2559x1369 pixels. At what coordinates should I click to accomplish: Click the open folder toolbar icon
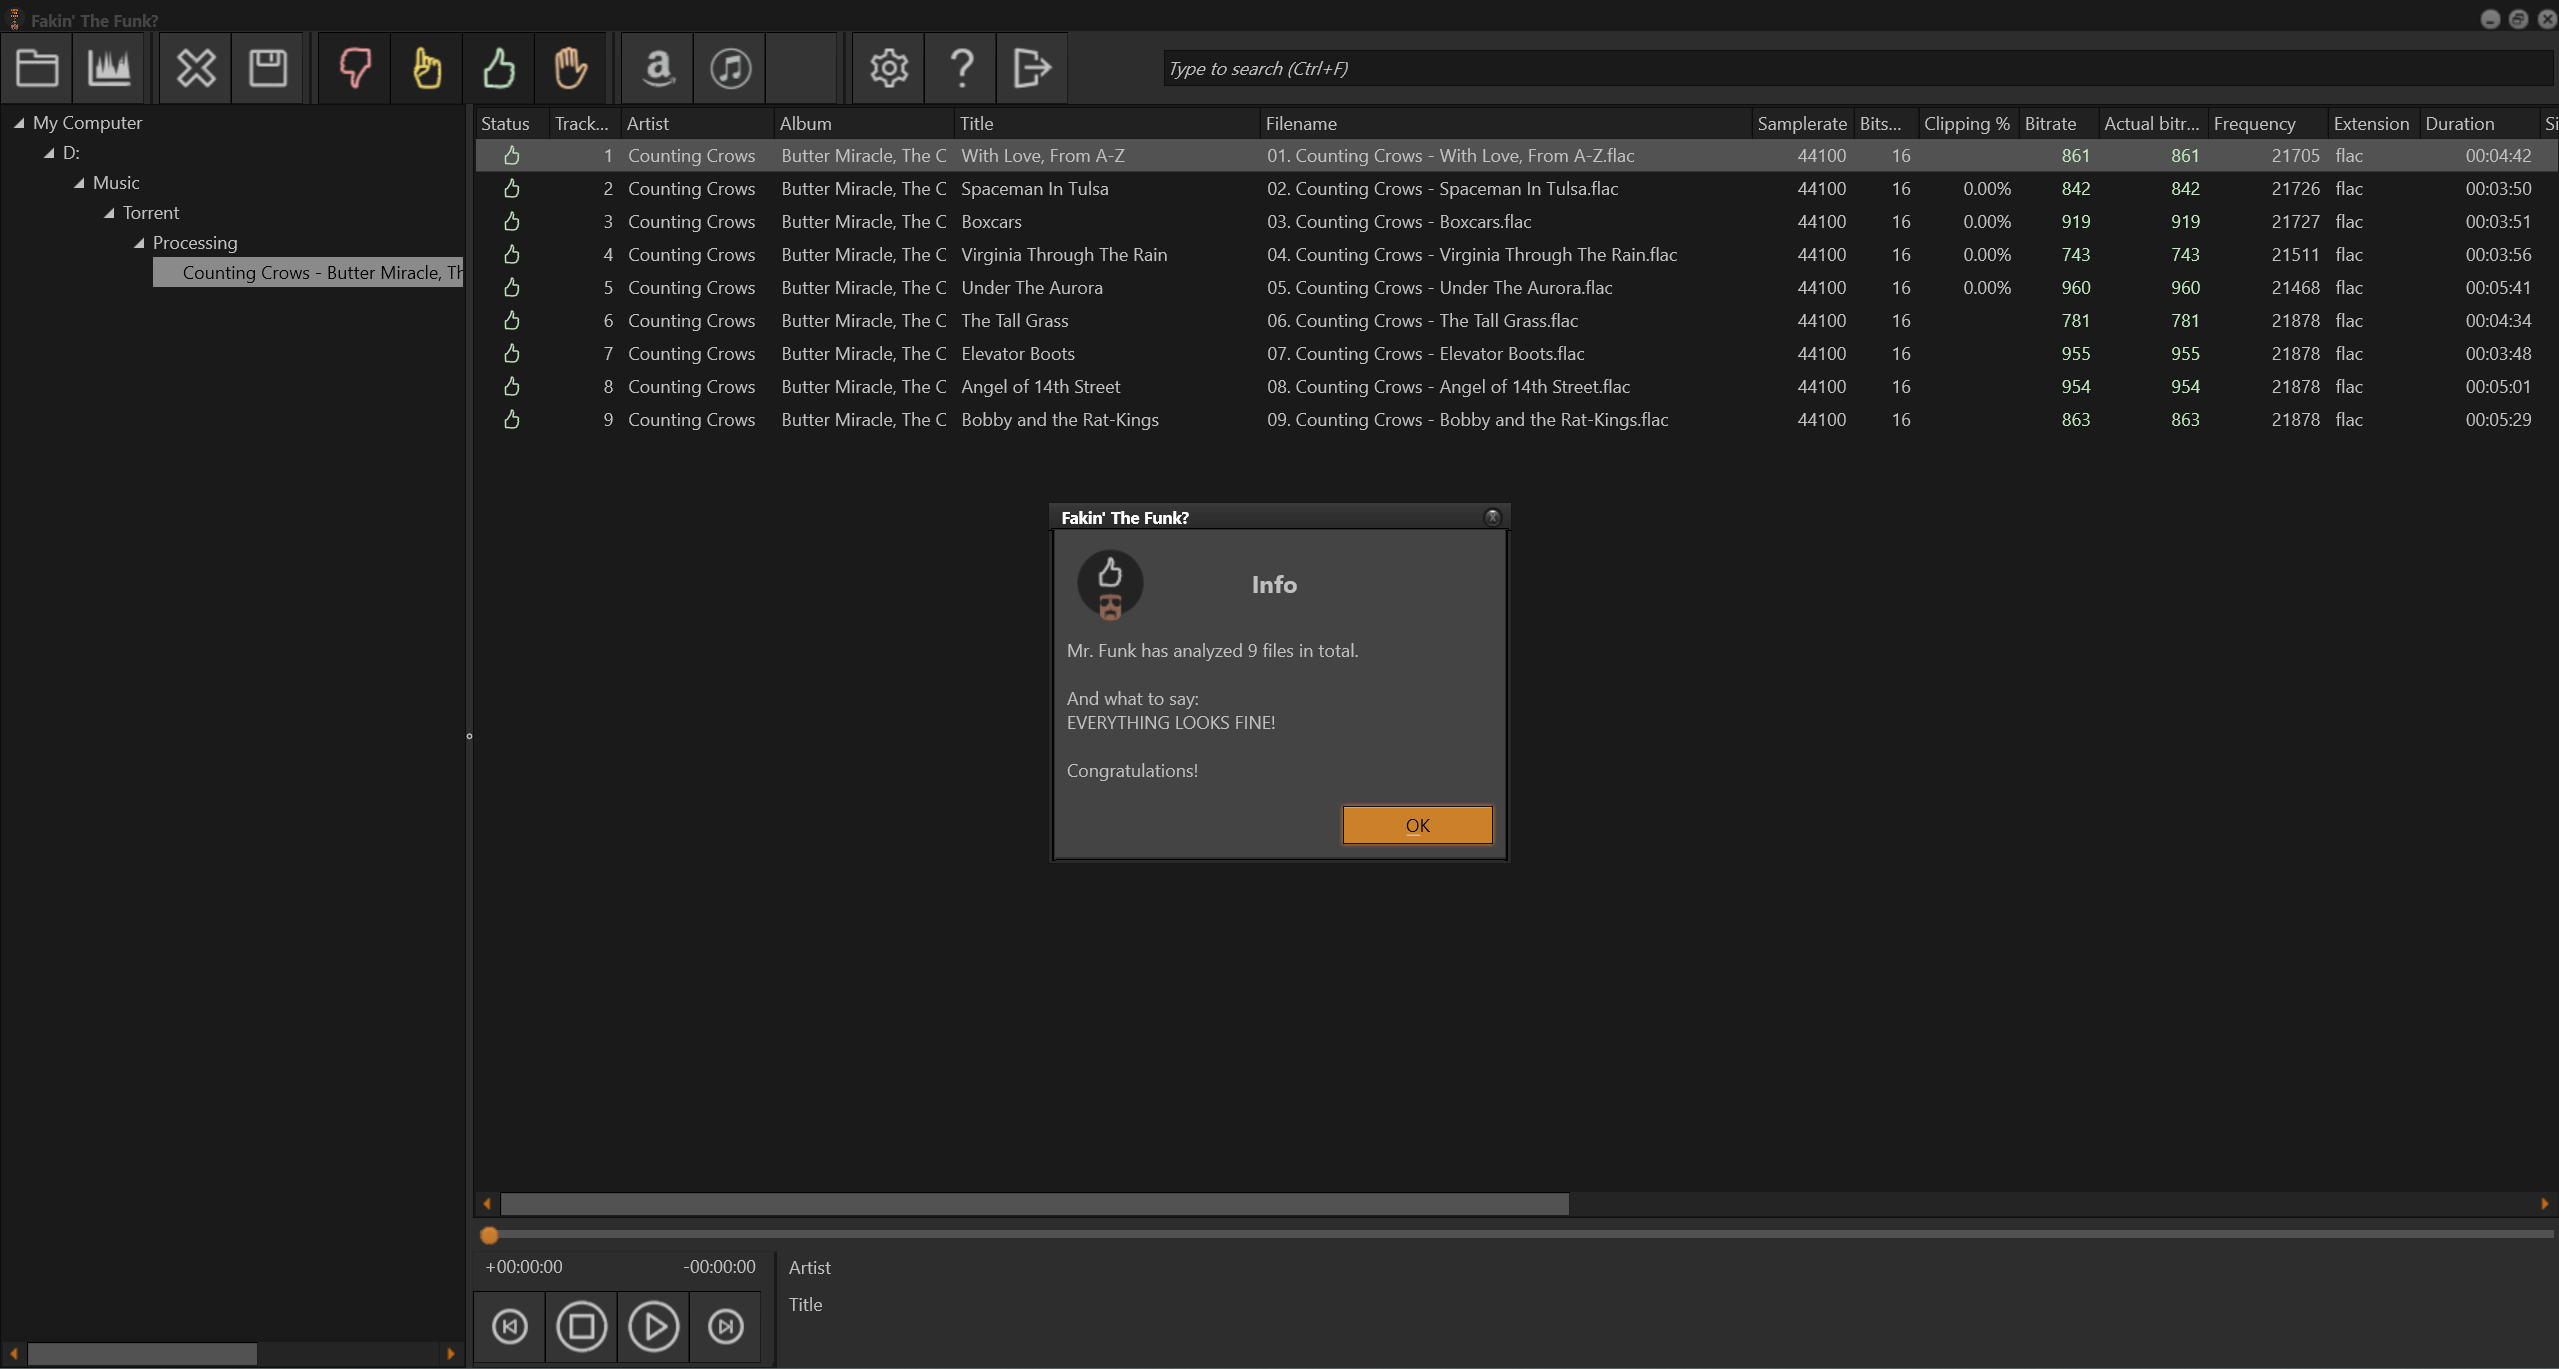pos(37,68)
